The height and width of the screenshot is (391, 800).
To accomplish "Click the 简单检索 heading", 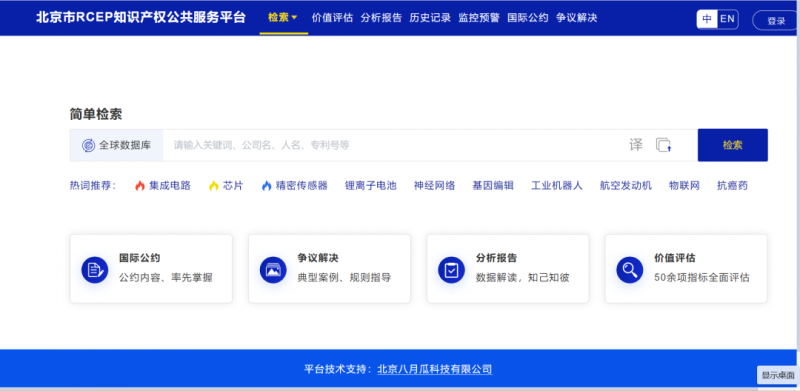I will (x=96, y=114).
